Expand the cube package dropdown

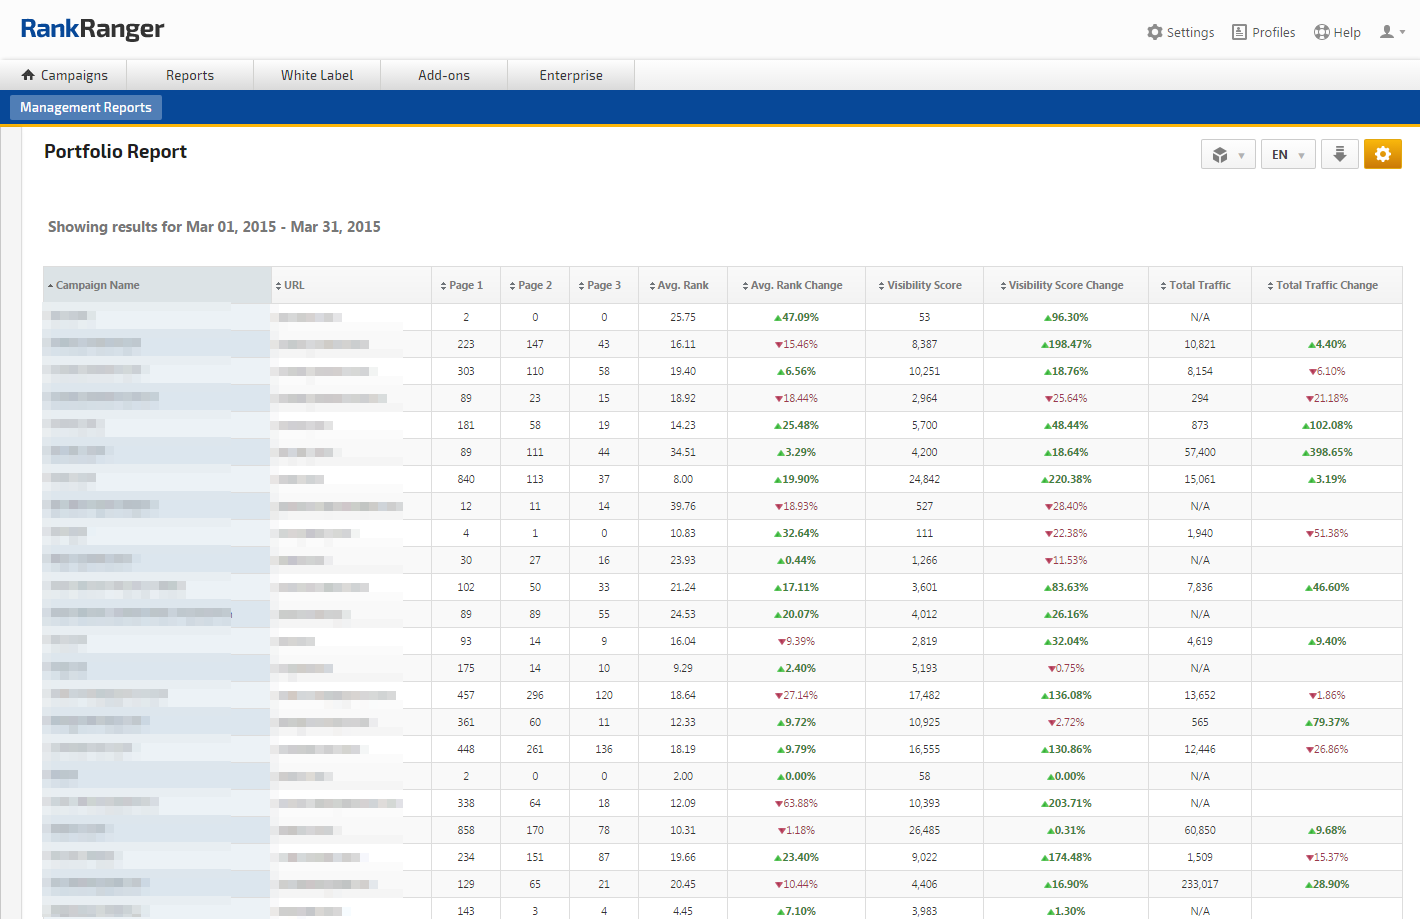point(1227,155)
